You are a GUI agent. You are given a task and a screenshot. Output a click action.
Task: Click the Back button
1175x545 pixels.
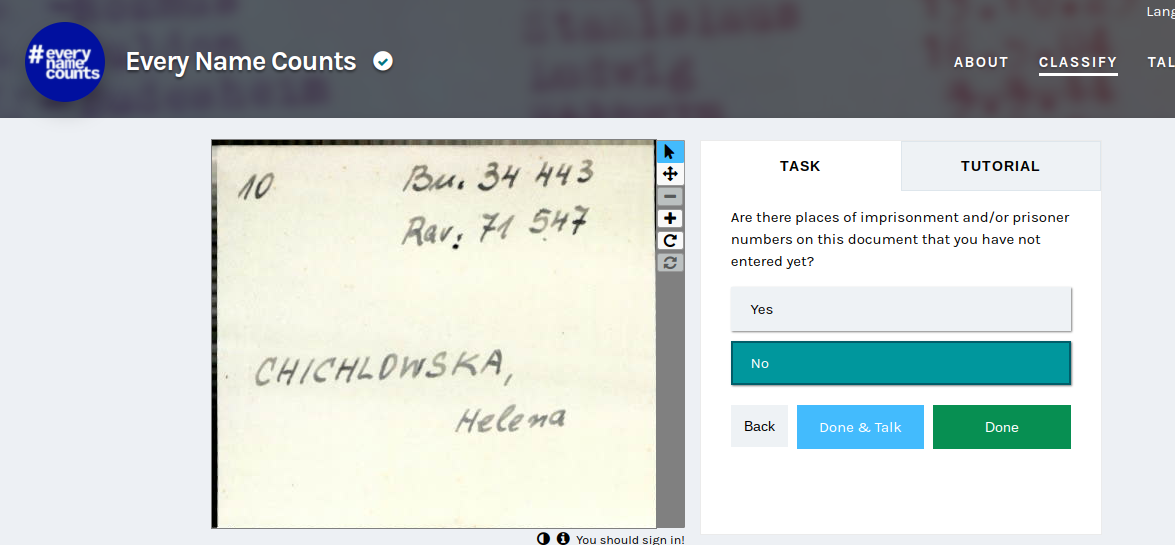759,426
